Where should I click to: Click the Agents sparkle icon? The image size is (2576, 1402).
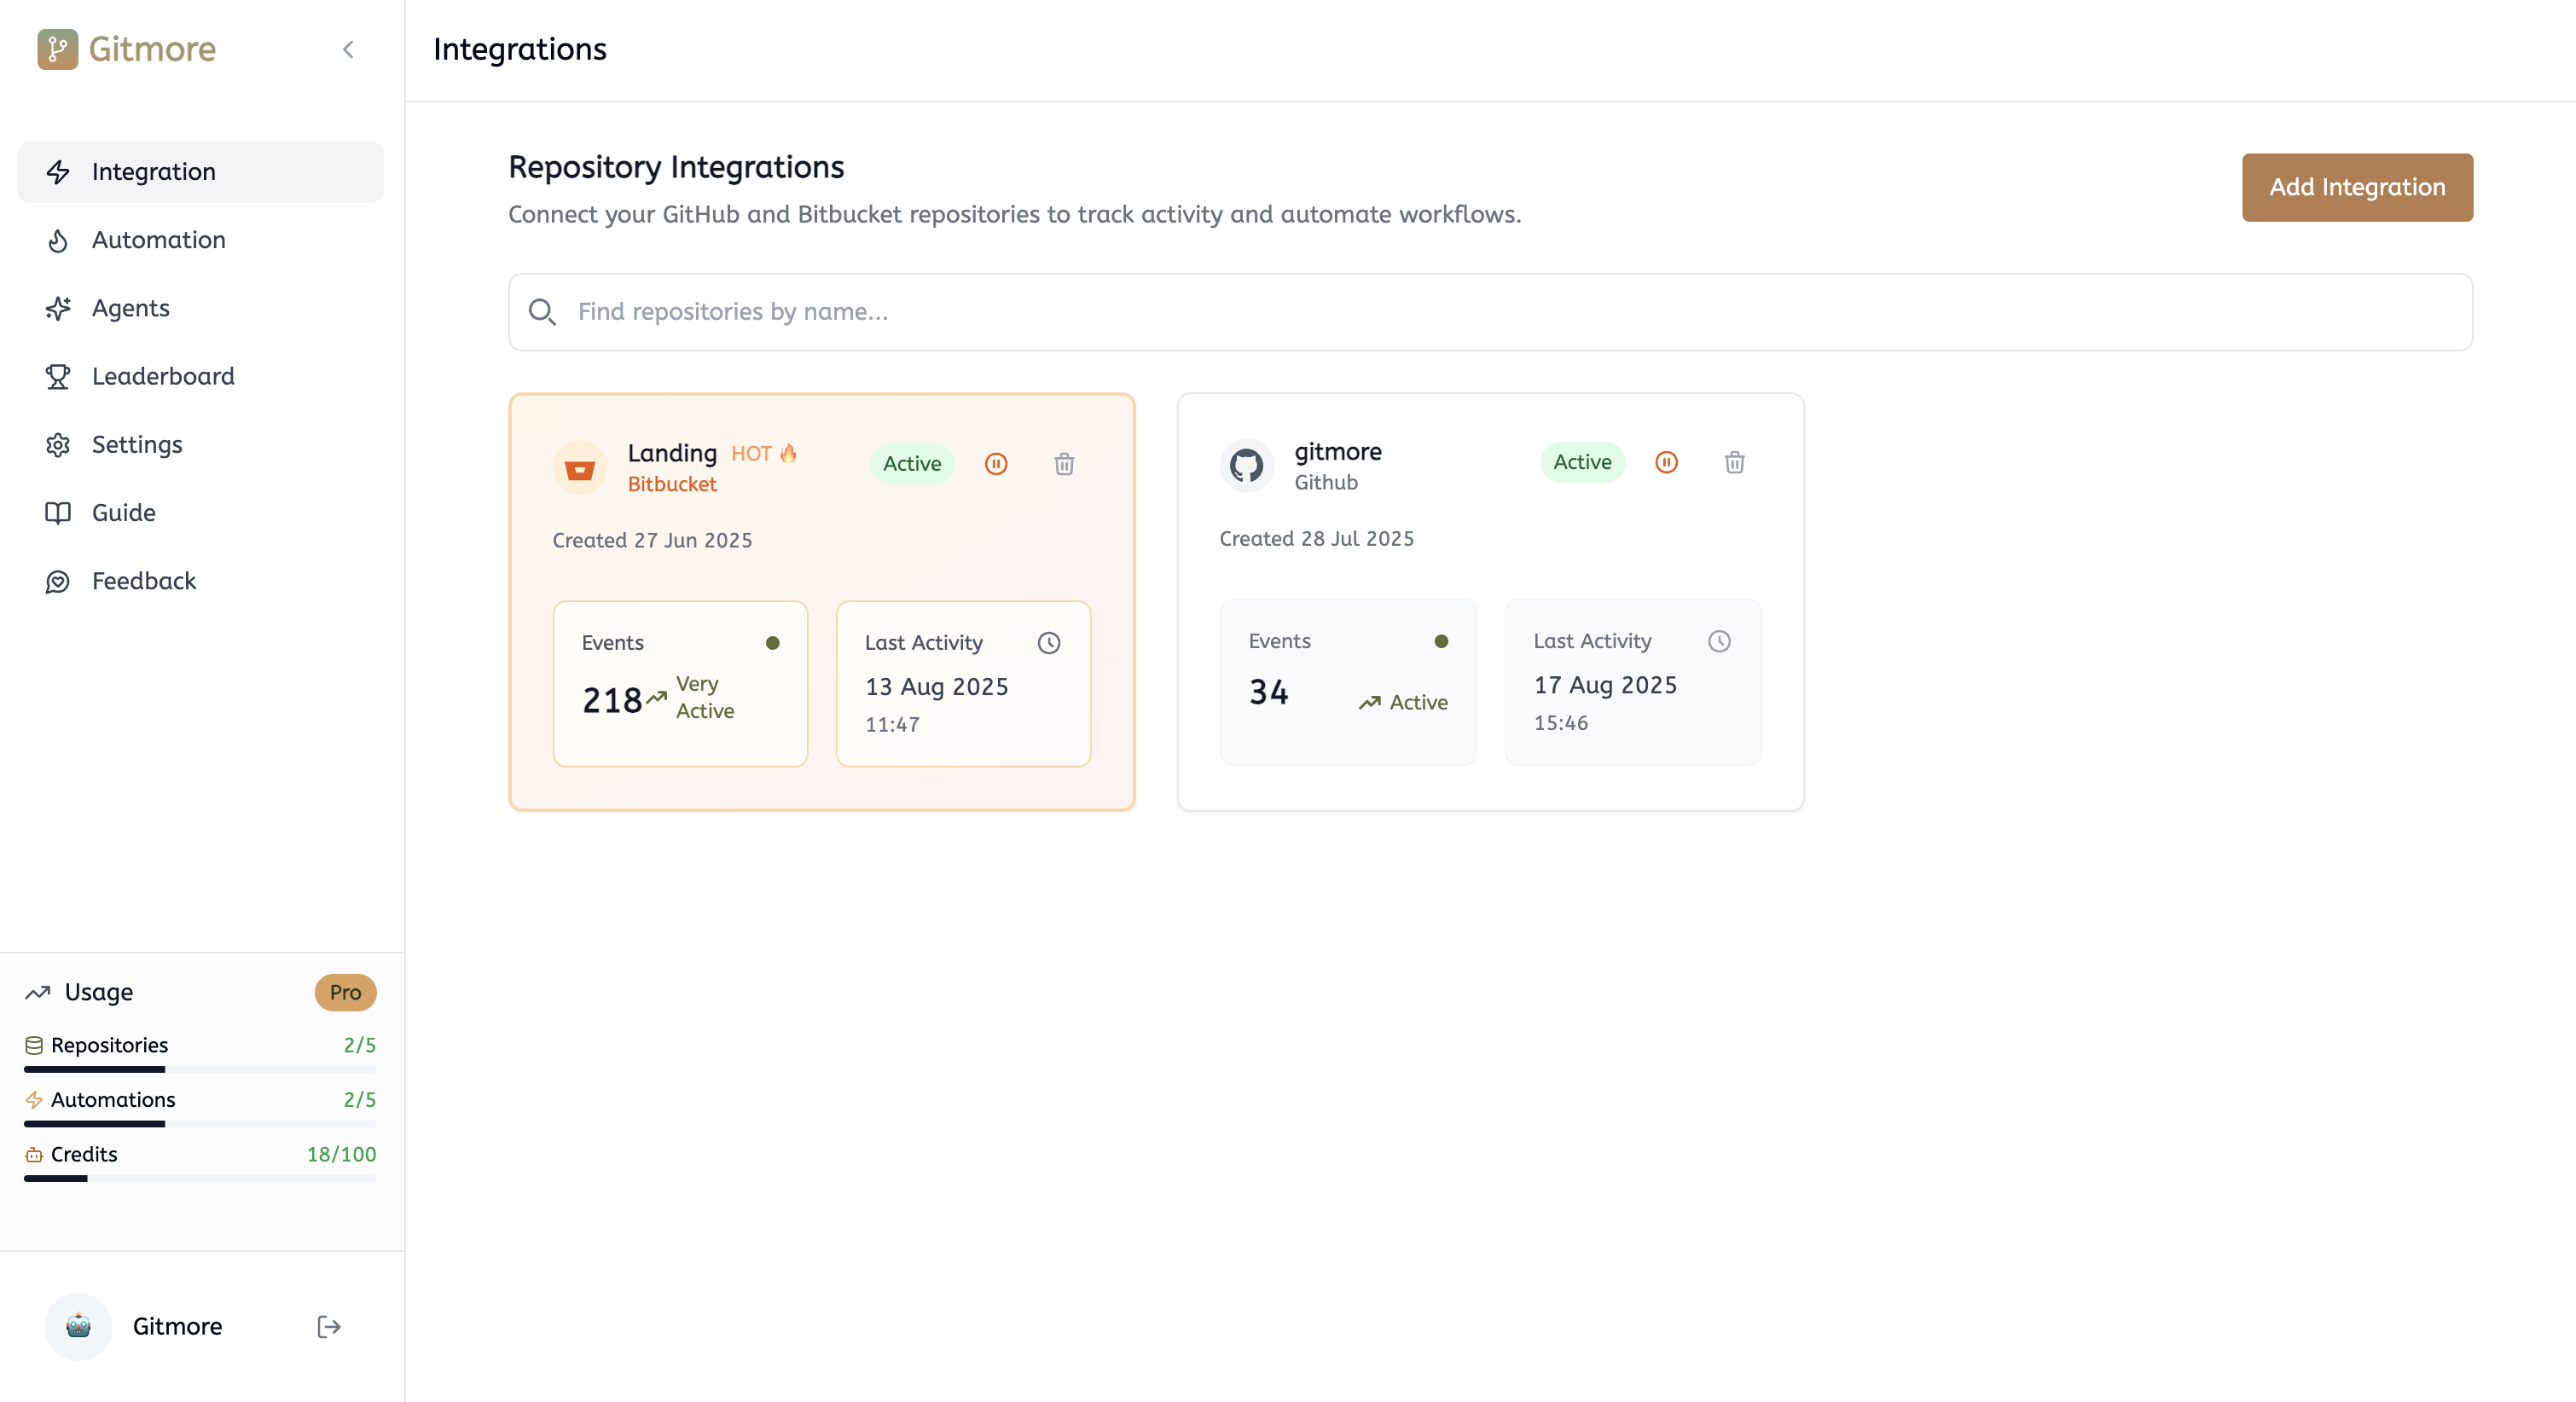point(58,308)
